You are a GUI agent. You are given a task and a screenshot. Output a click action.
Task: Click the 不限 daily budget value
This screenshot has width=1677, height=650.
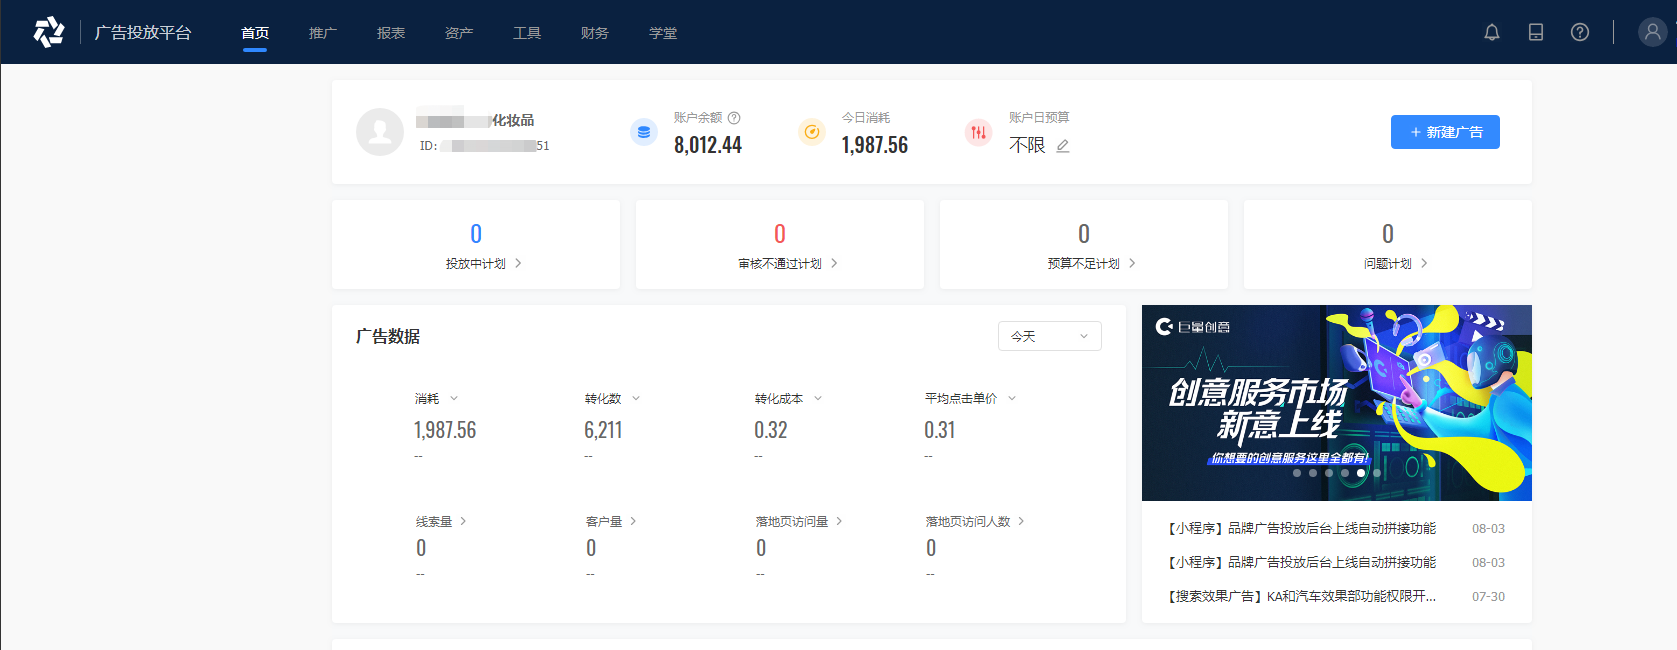tap(1027, 145)
